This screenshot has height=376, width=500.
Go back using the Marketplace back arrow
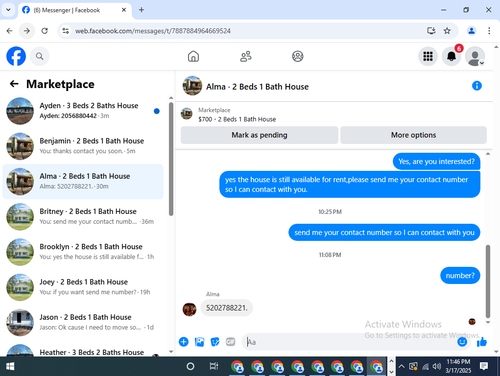point(14,84)
